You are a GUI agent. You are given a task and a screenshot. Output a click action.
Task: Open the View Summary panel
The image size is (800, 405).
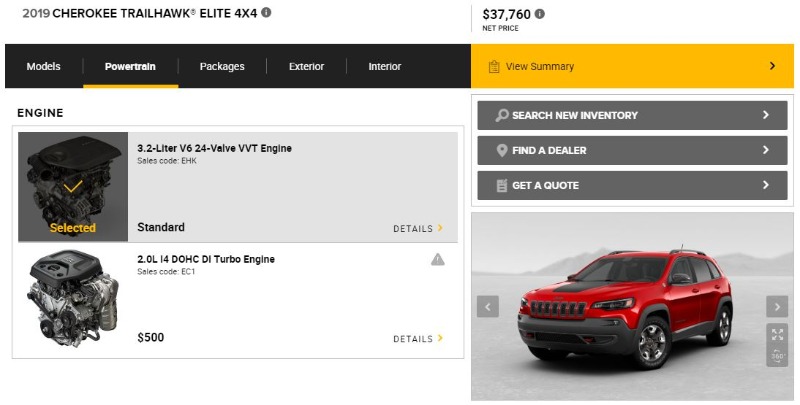pos(632,66)
